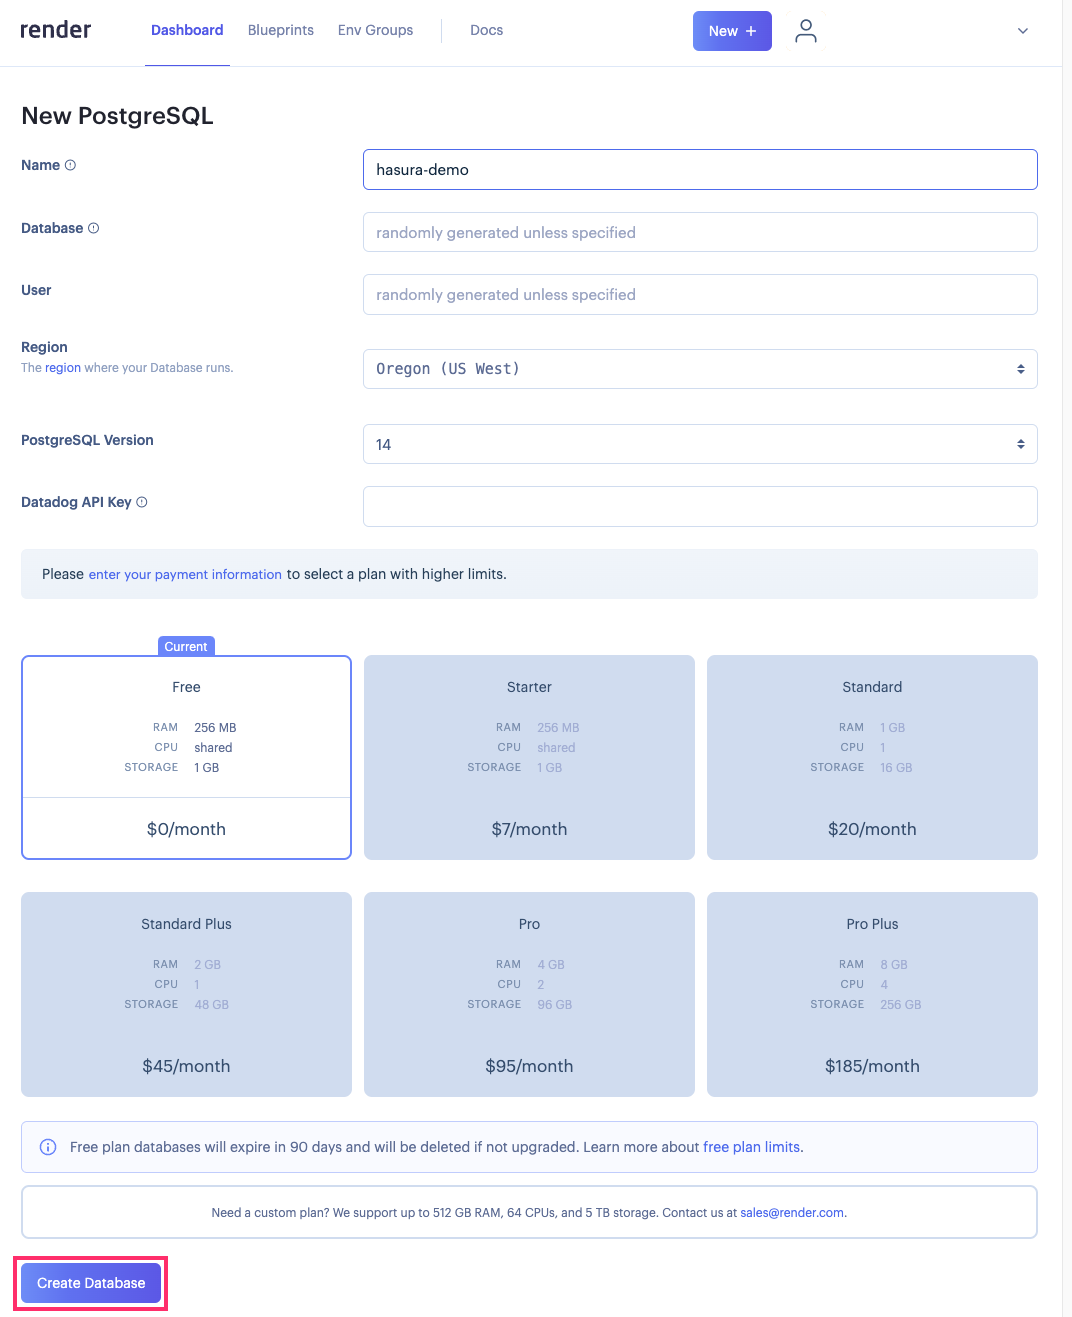Open the PostgreSQL Version dropdown
The height and width of the screenshot is (1317, 1072).
700,443
